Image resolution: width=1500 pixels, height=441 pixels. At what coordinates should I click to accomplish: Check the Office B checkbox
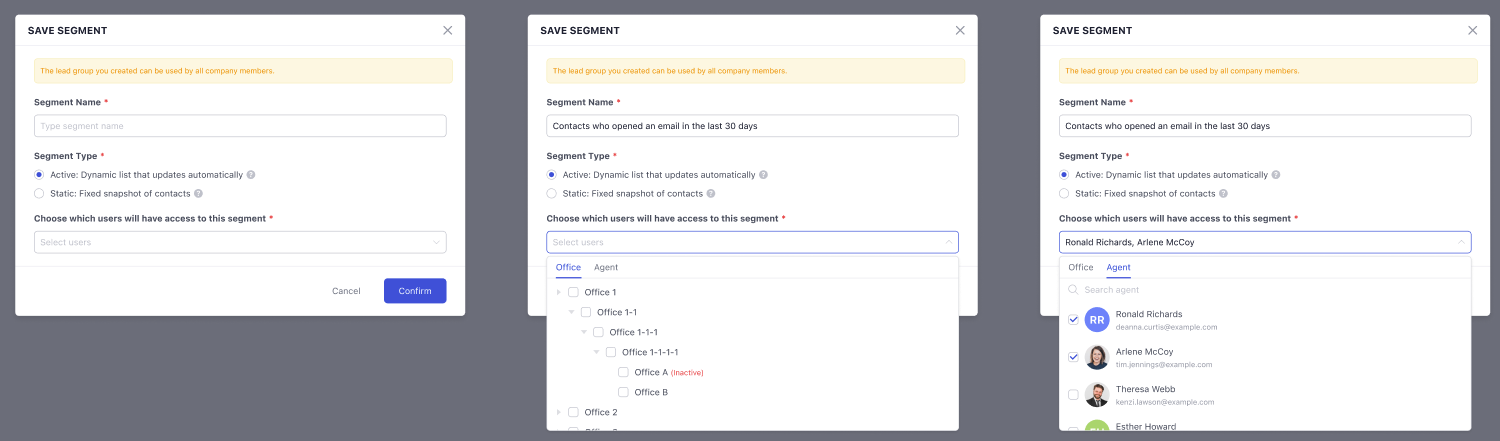[623, 392]
